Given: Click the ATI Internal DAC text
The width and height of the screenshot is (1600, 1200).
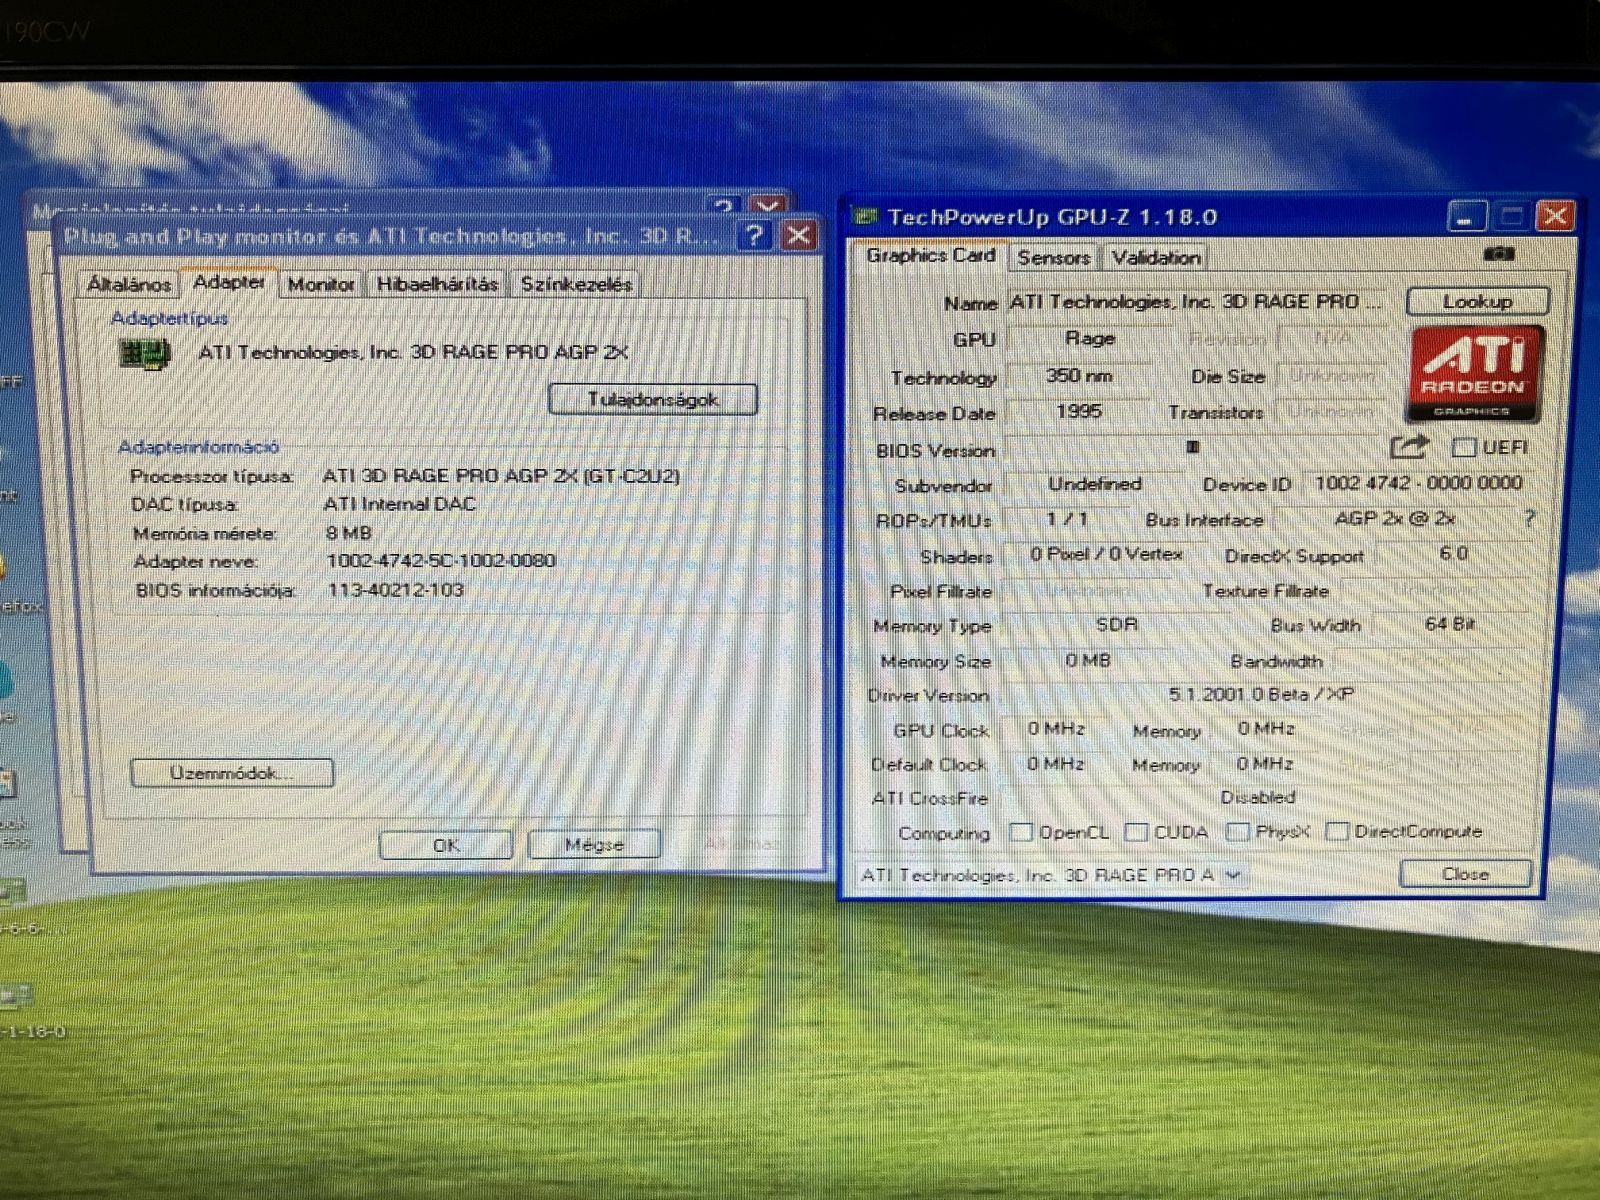Looking at the screenshot, I should pos(399,504).
